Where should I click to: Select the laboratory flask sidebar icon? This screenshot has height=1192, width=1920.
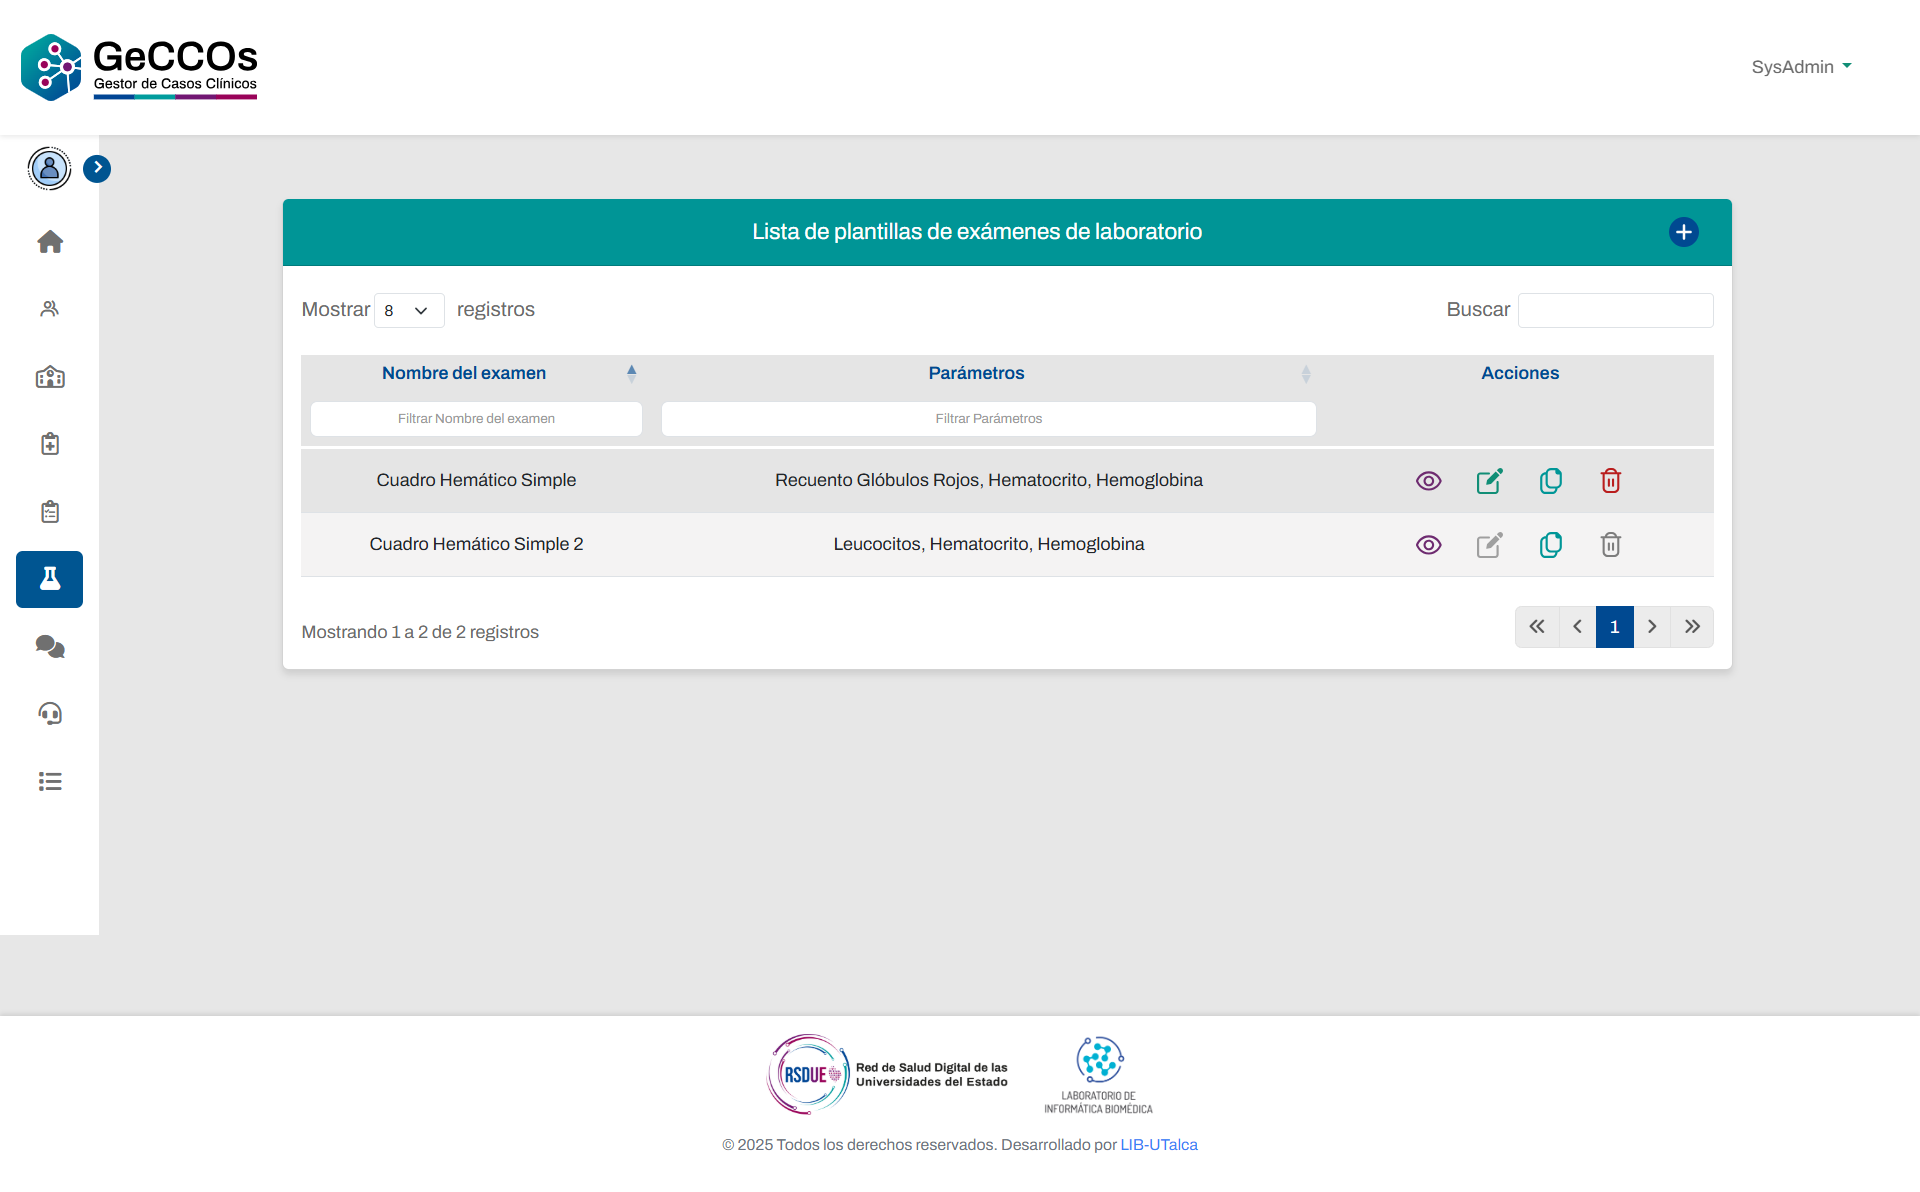[x=50, y=579]
